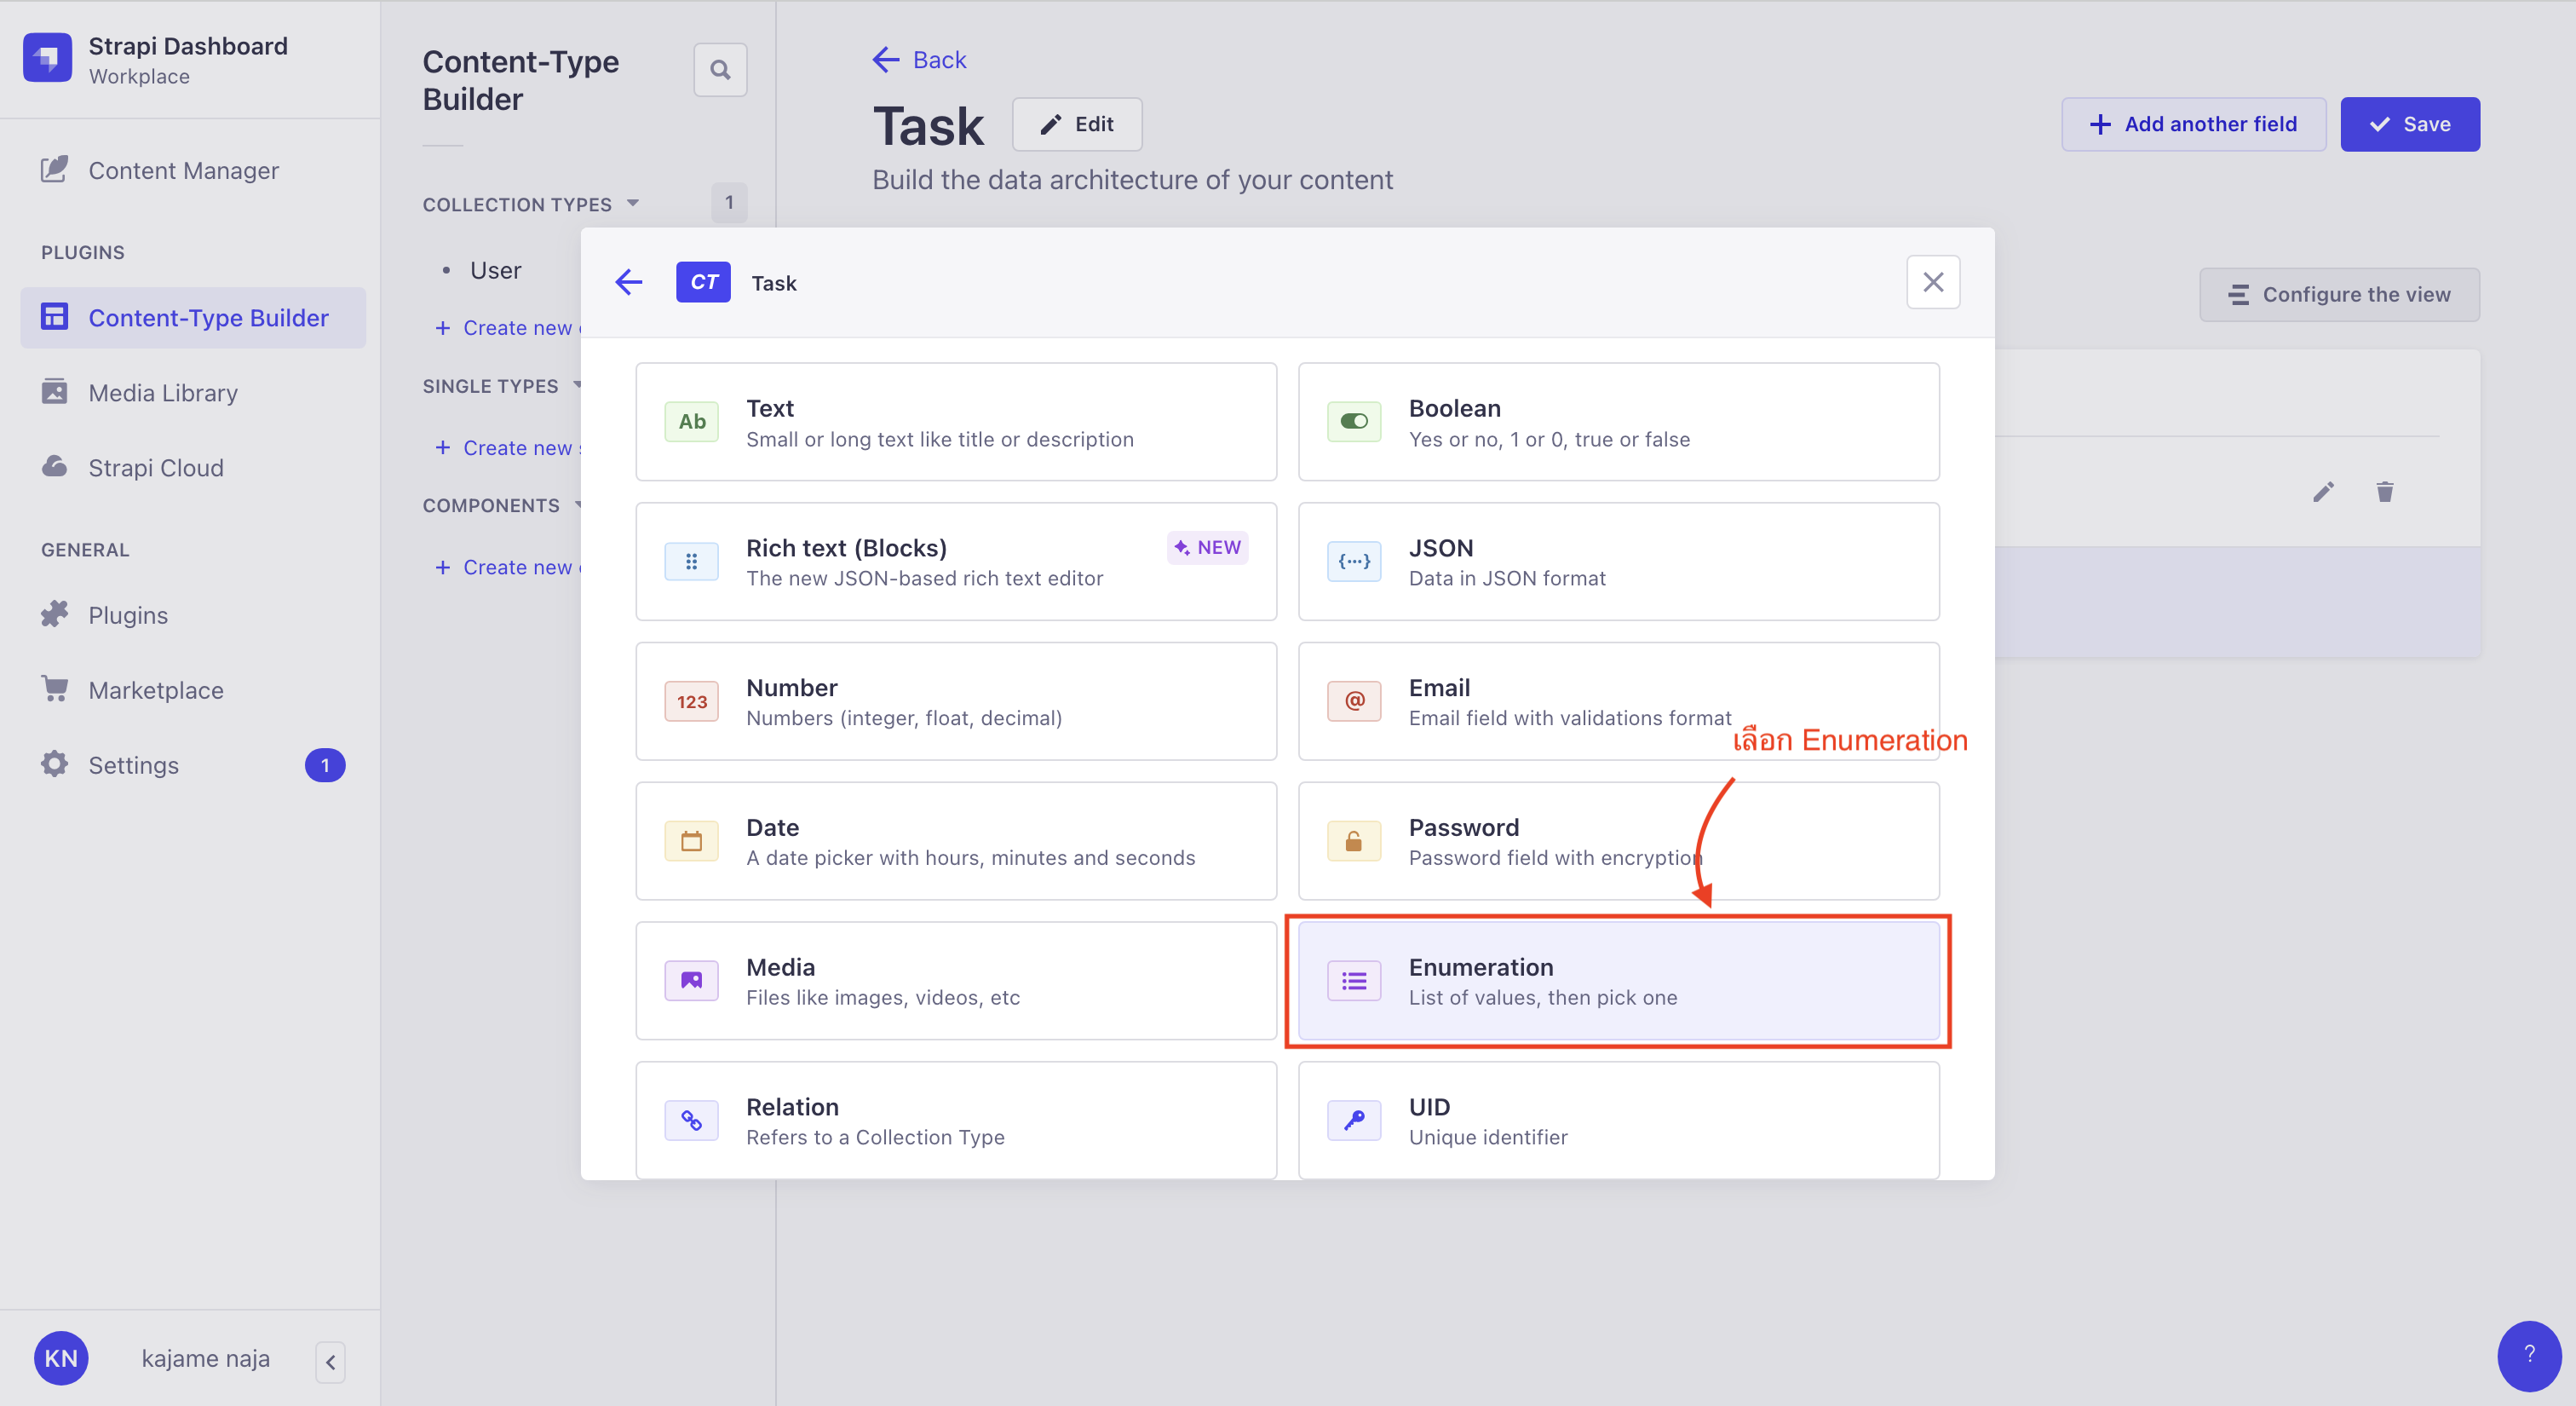This screenshot has height=1406, width=2576.
Task: Select Rich text (Blocks) field type
Action: (x=956, y=561)
